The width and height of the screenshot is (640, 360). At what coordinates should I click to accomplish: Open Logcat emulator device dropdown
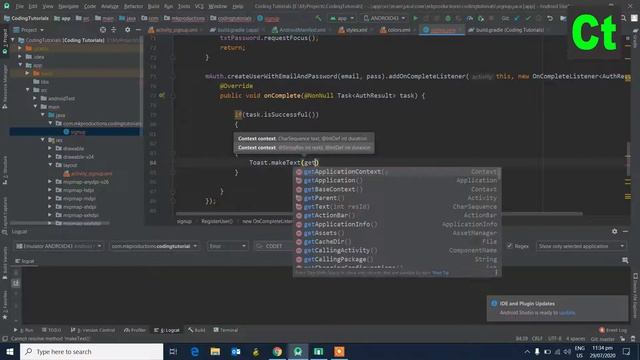pyautogui.click(x=59, y=246)
